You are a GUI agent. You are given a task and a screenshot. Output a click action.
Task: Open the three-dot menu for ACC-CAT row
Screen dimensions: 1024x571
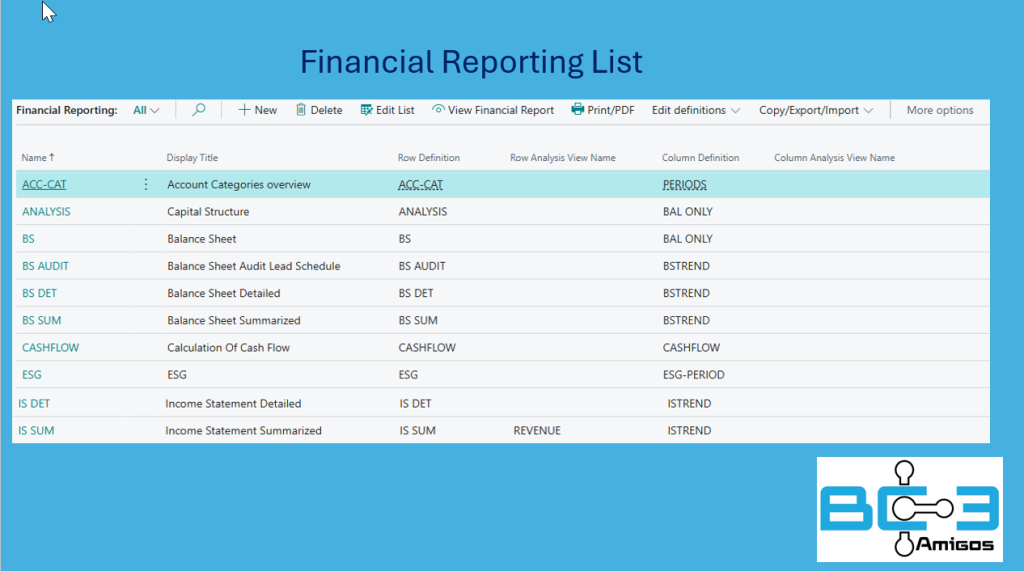click(146, 184)
